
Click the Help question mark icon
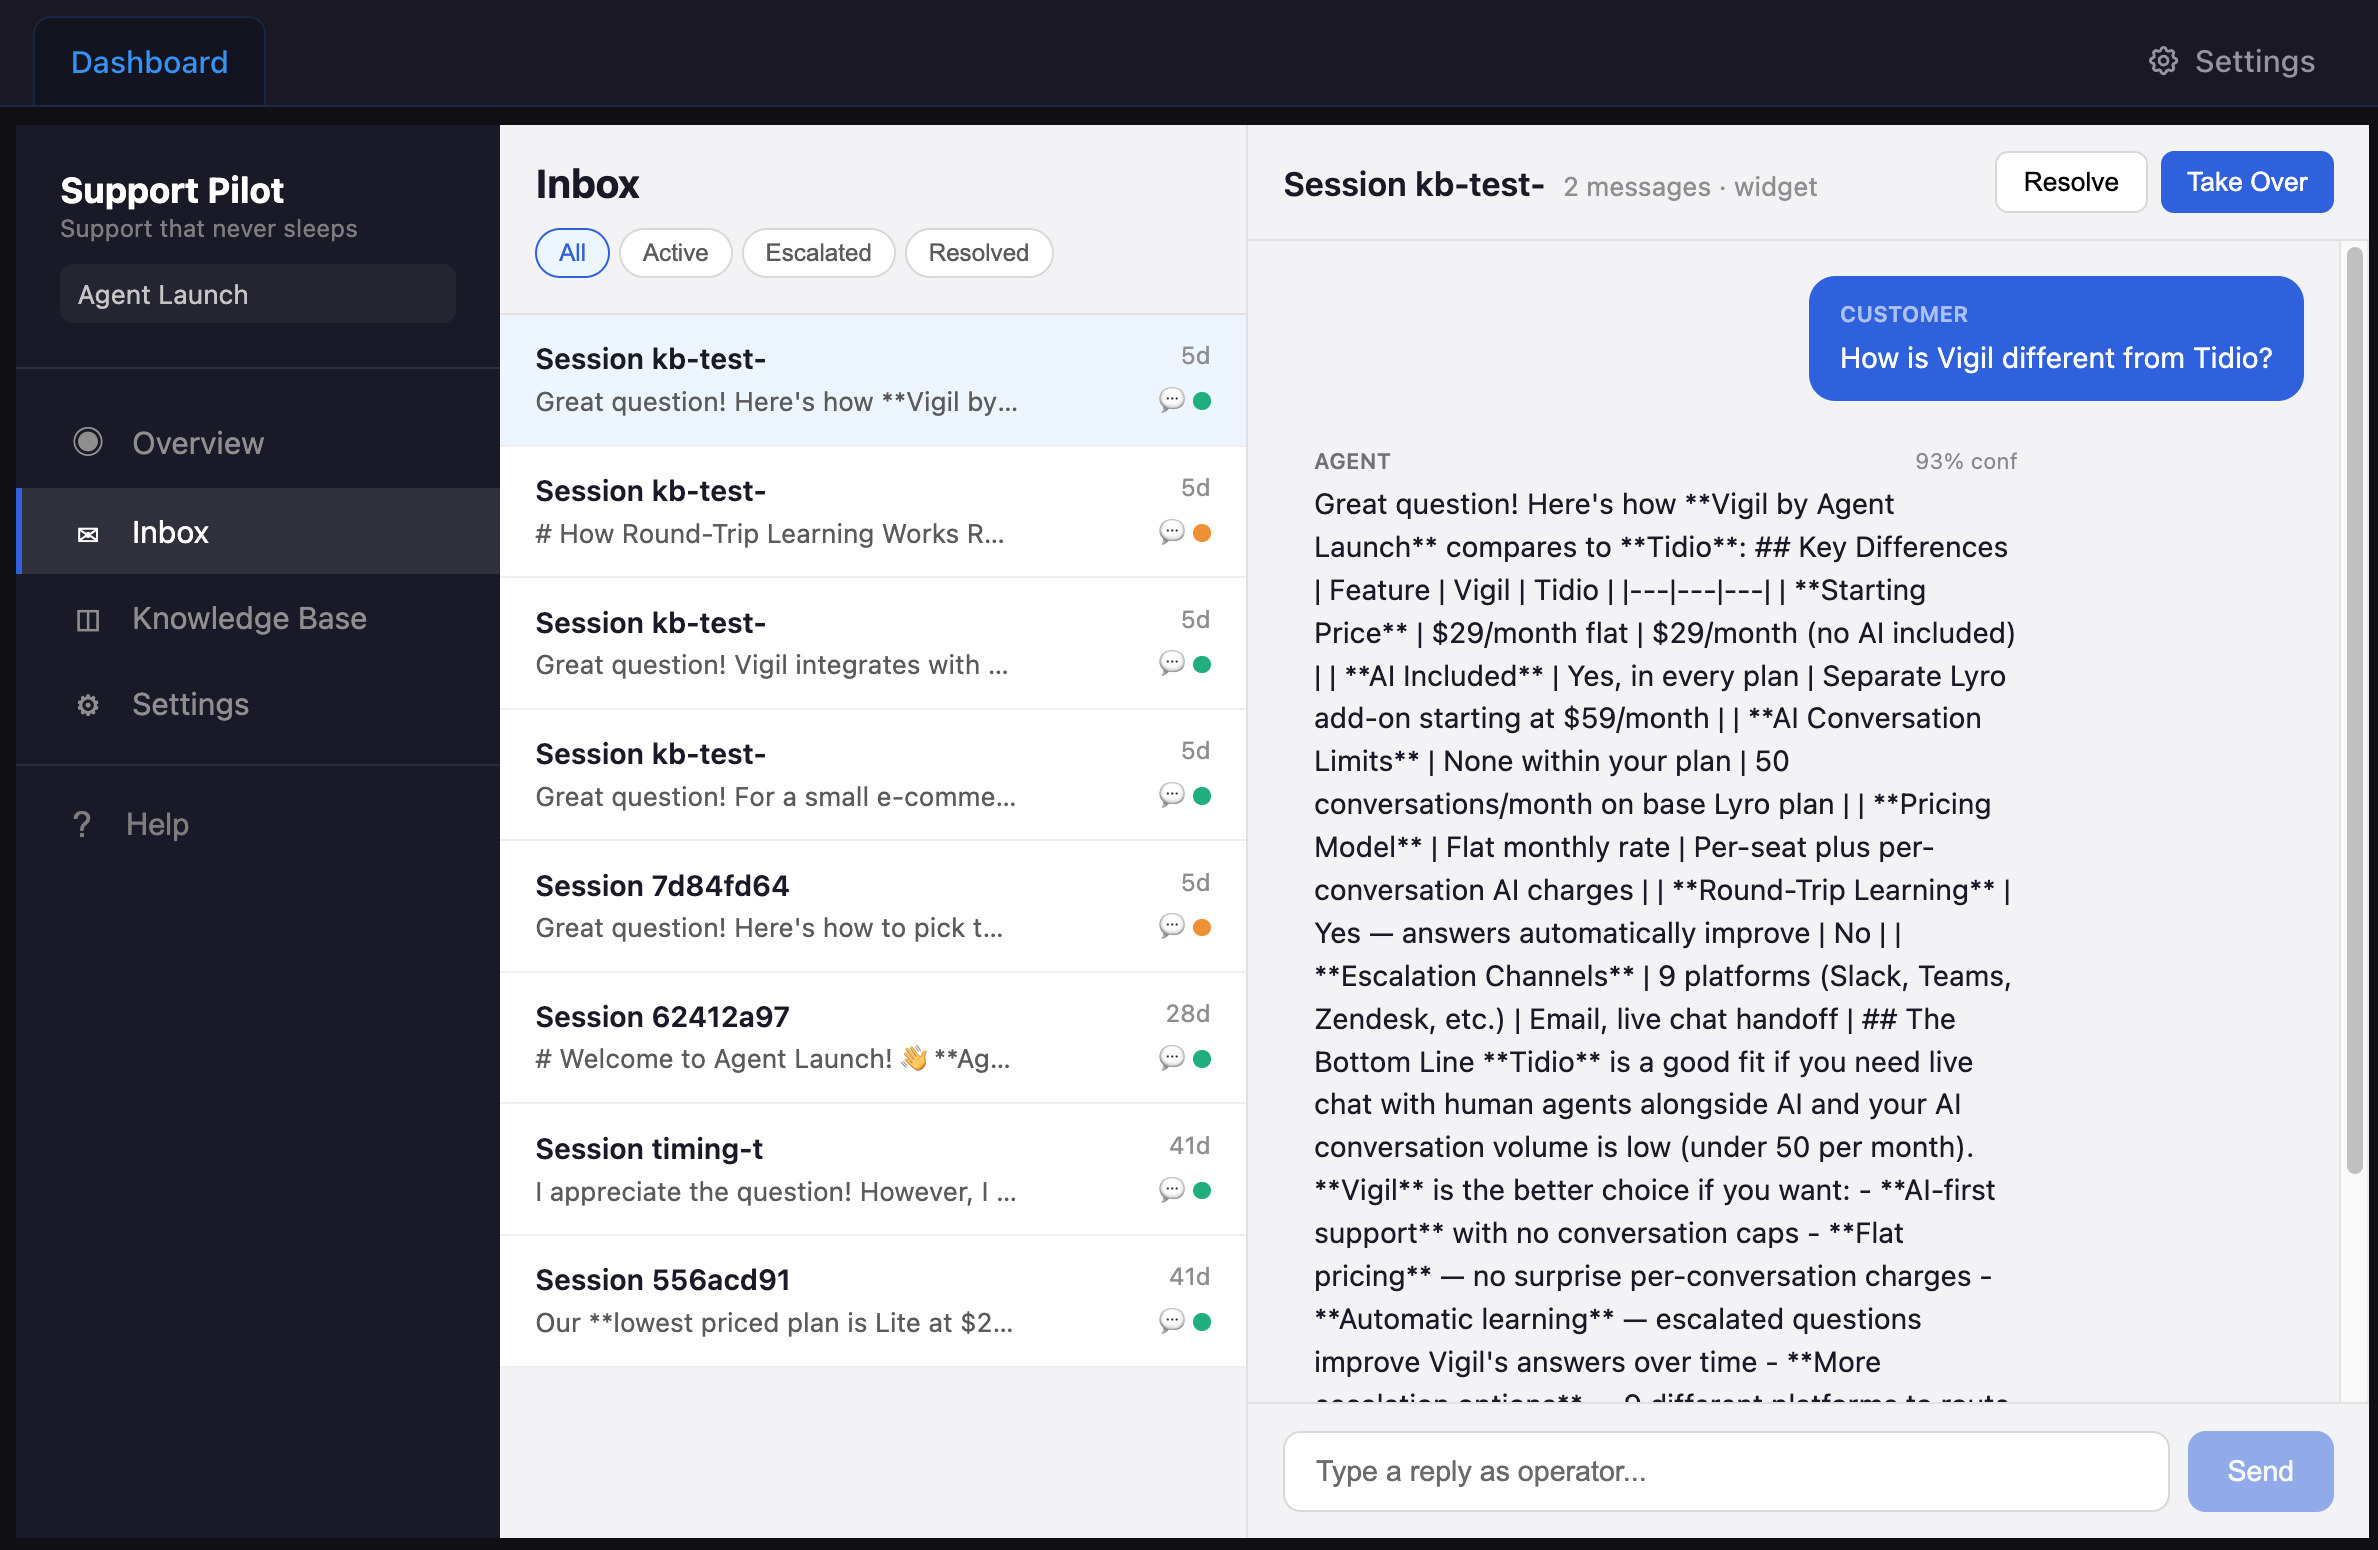tap(82, 824)
